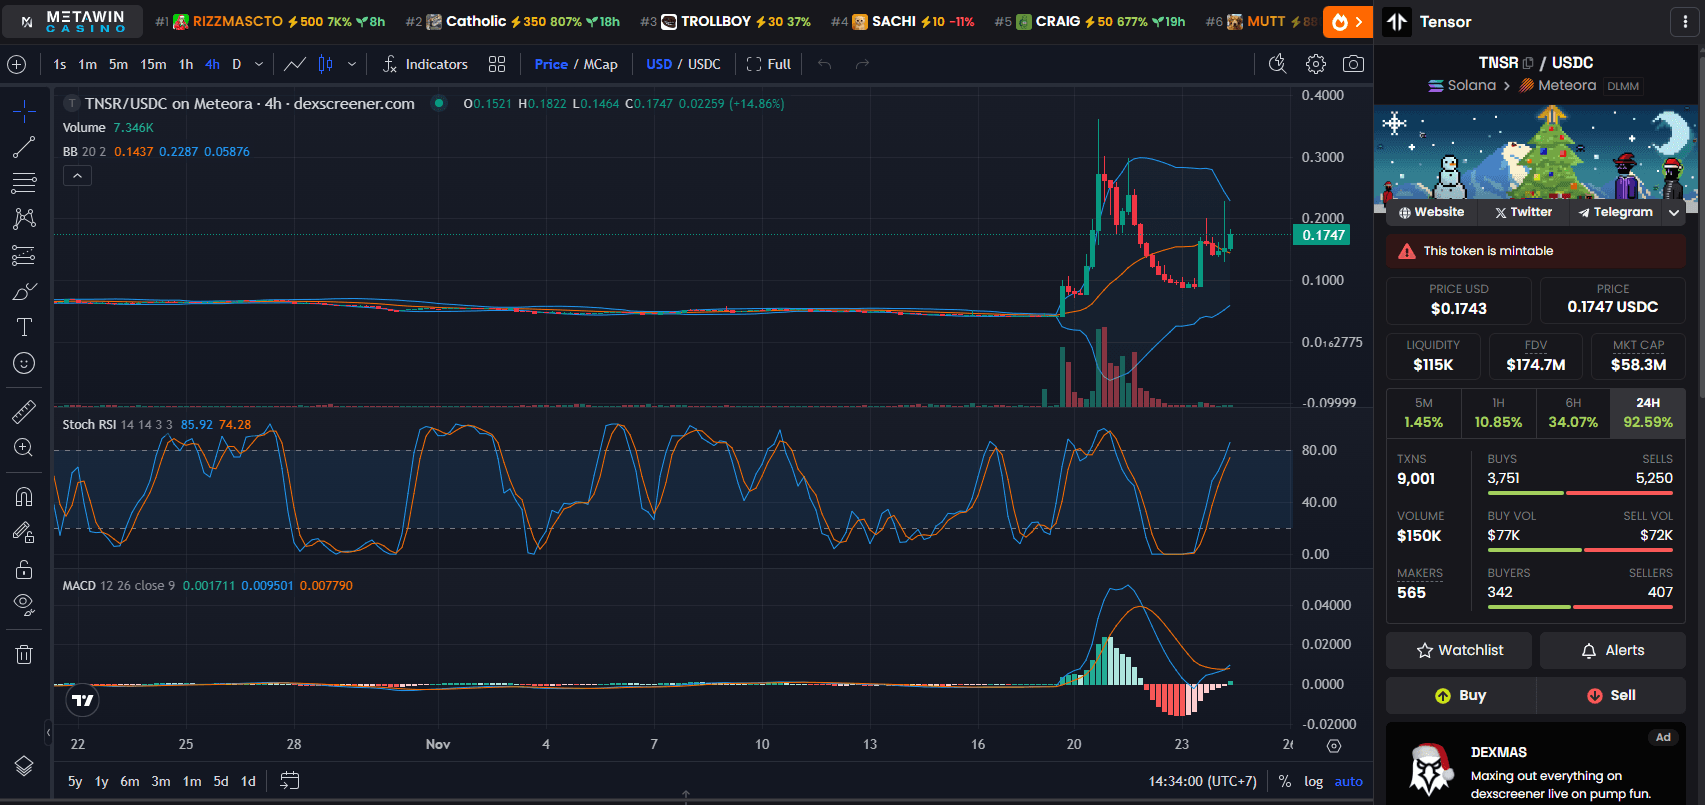The width and height of the screenshot is (1705, 805).
Task: Add the pair to Watchlist
Action: click(x=1459, y=650)
